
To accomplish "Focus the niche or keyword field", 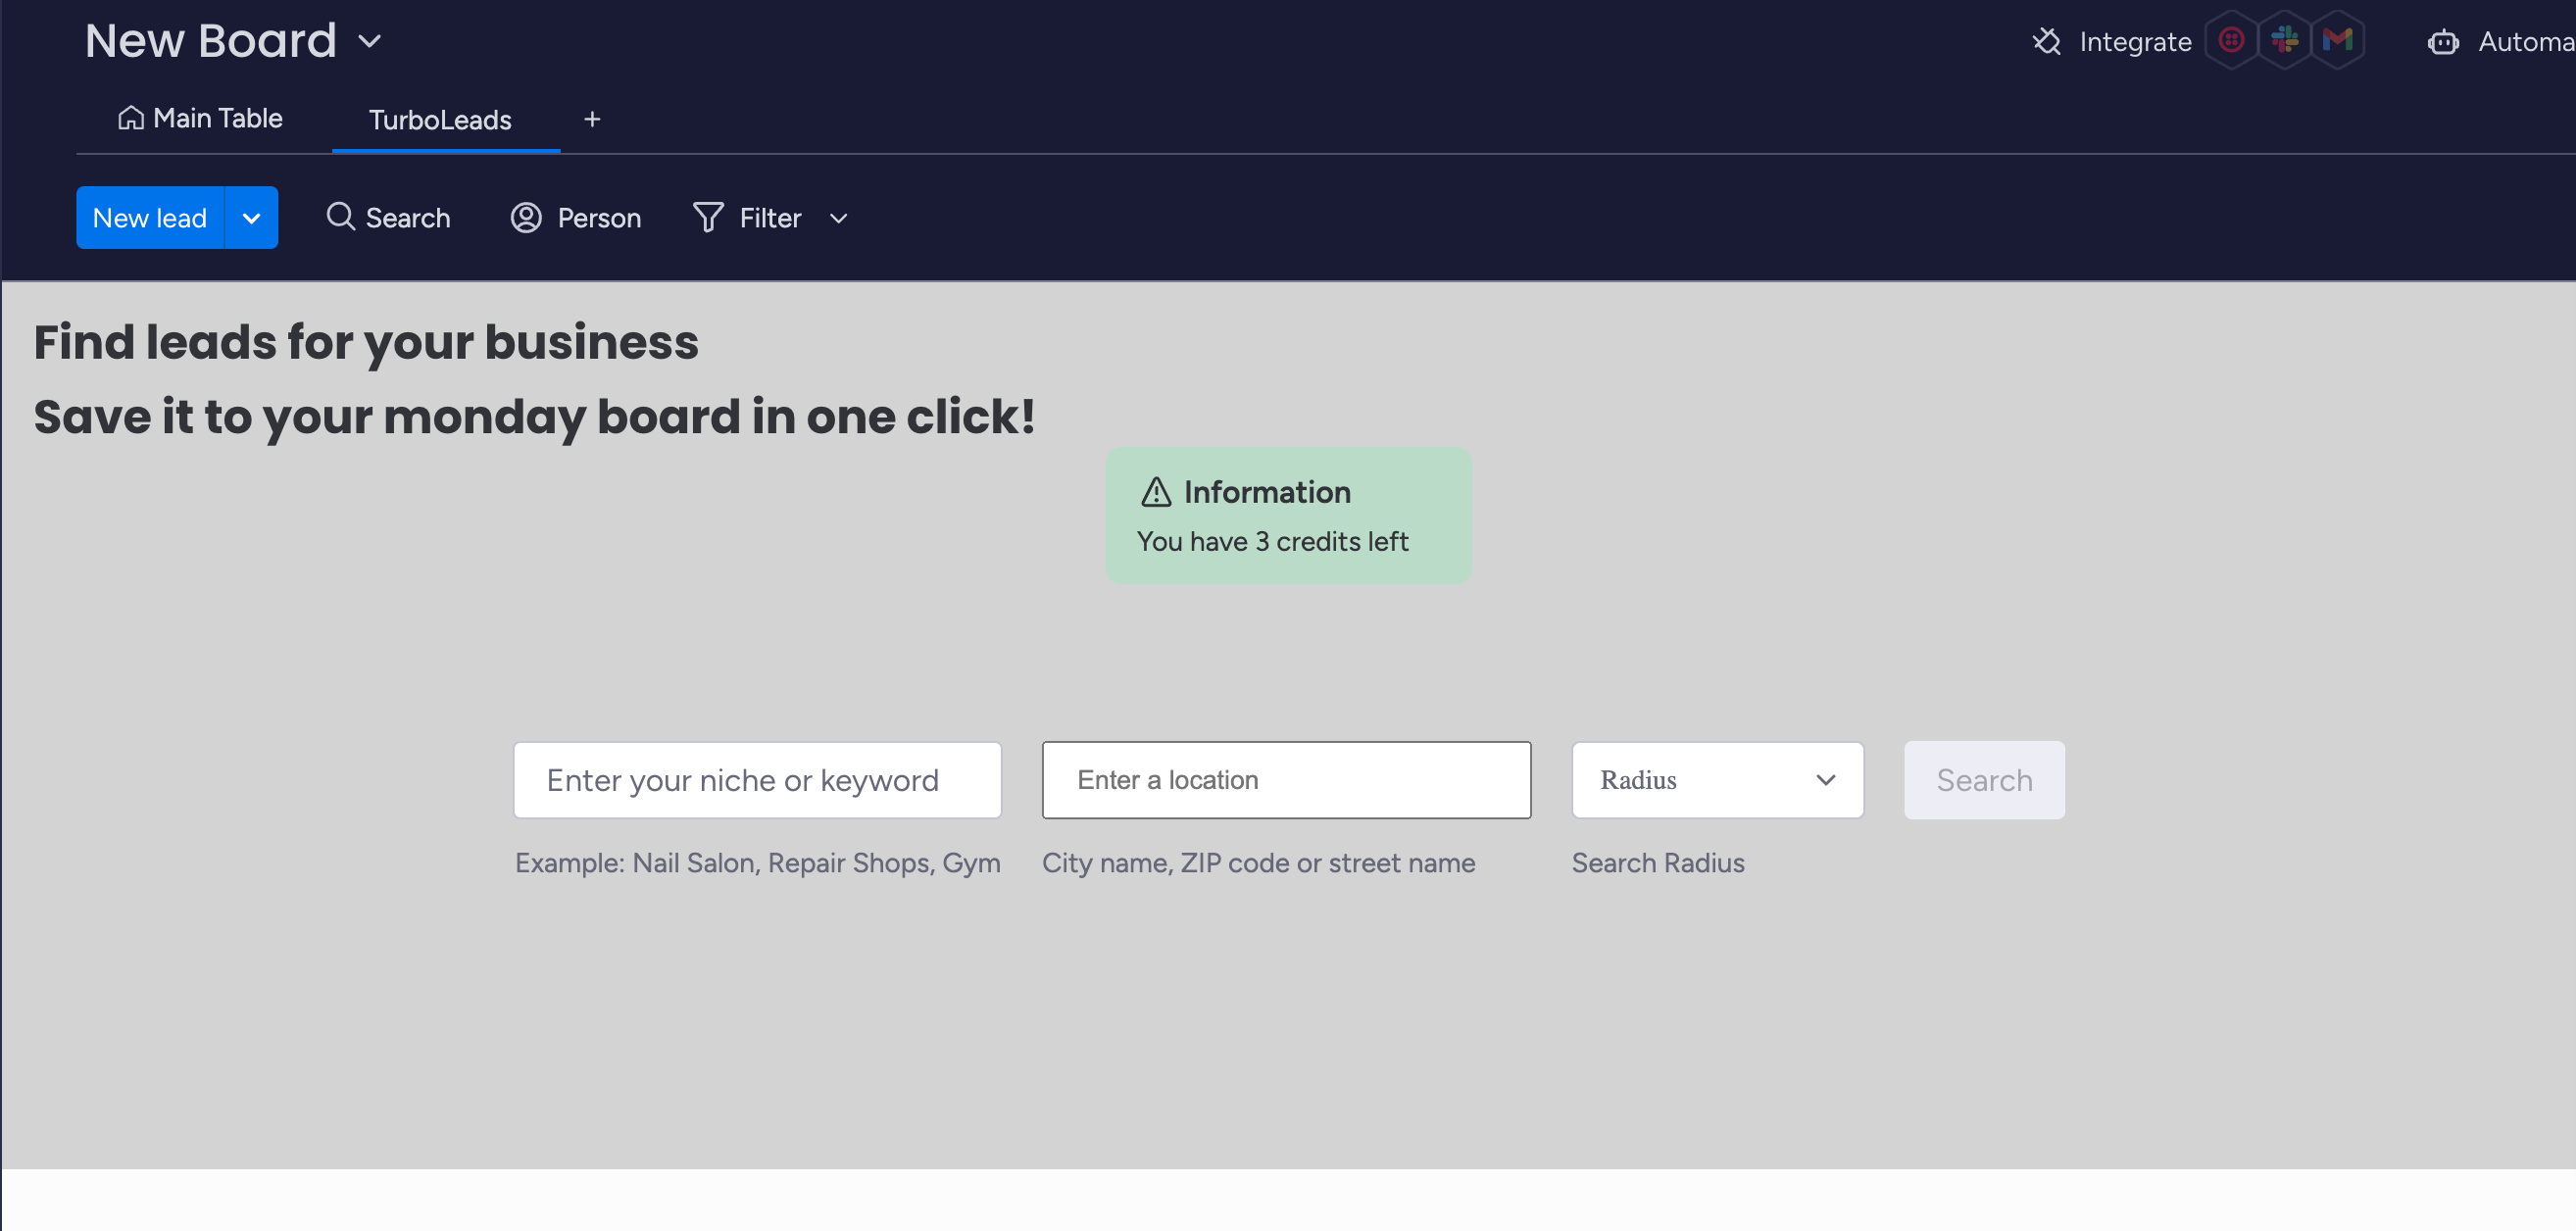I will (757, 780).
